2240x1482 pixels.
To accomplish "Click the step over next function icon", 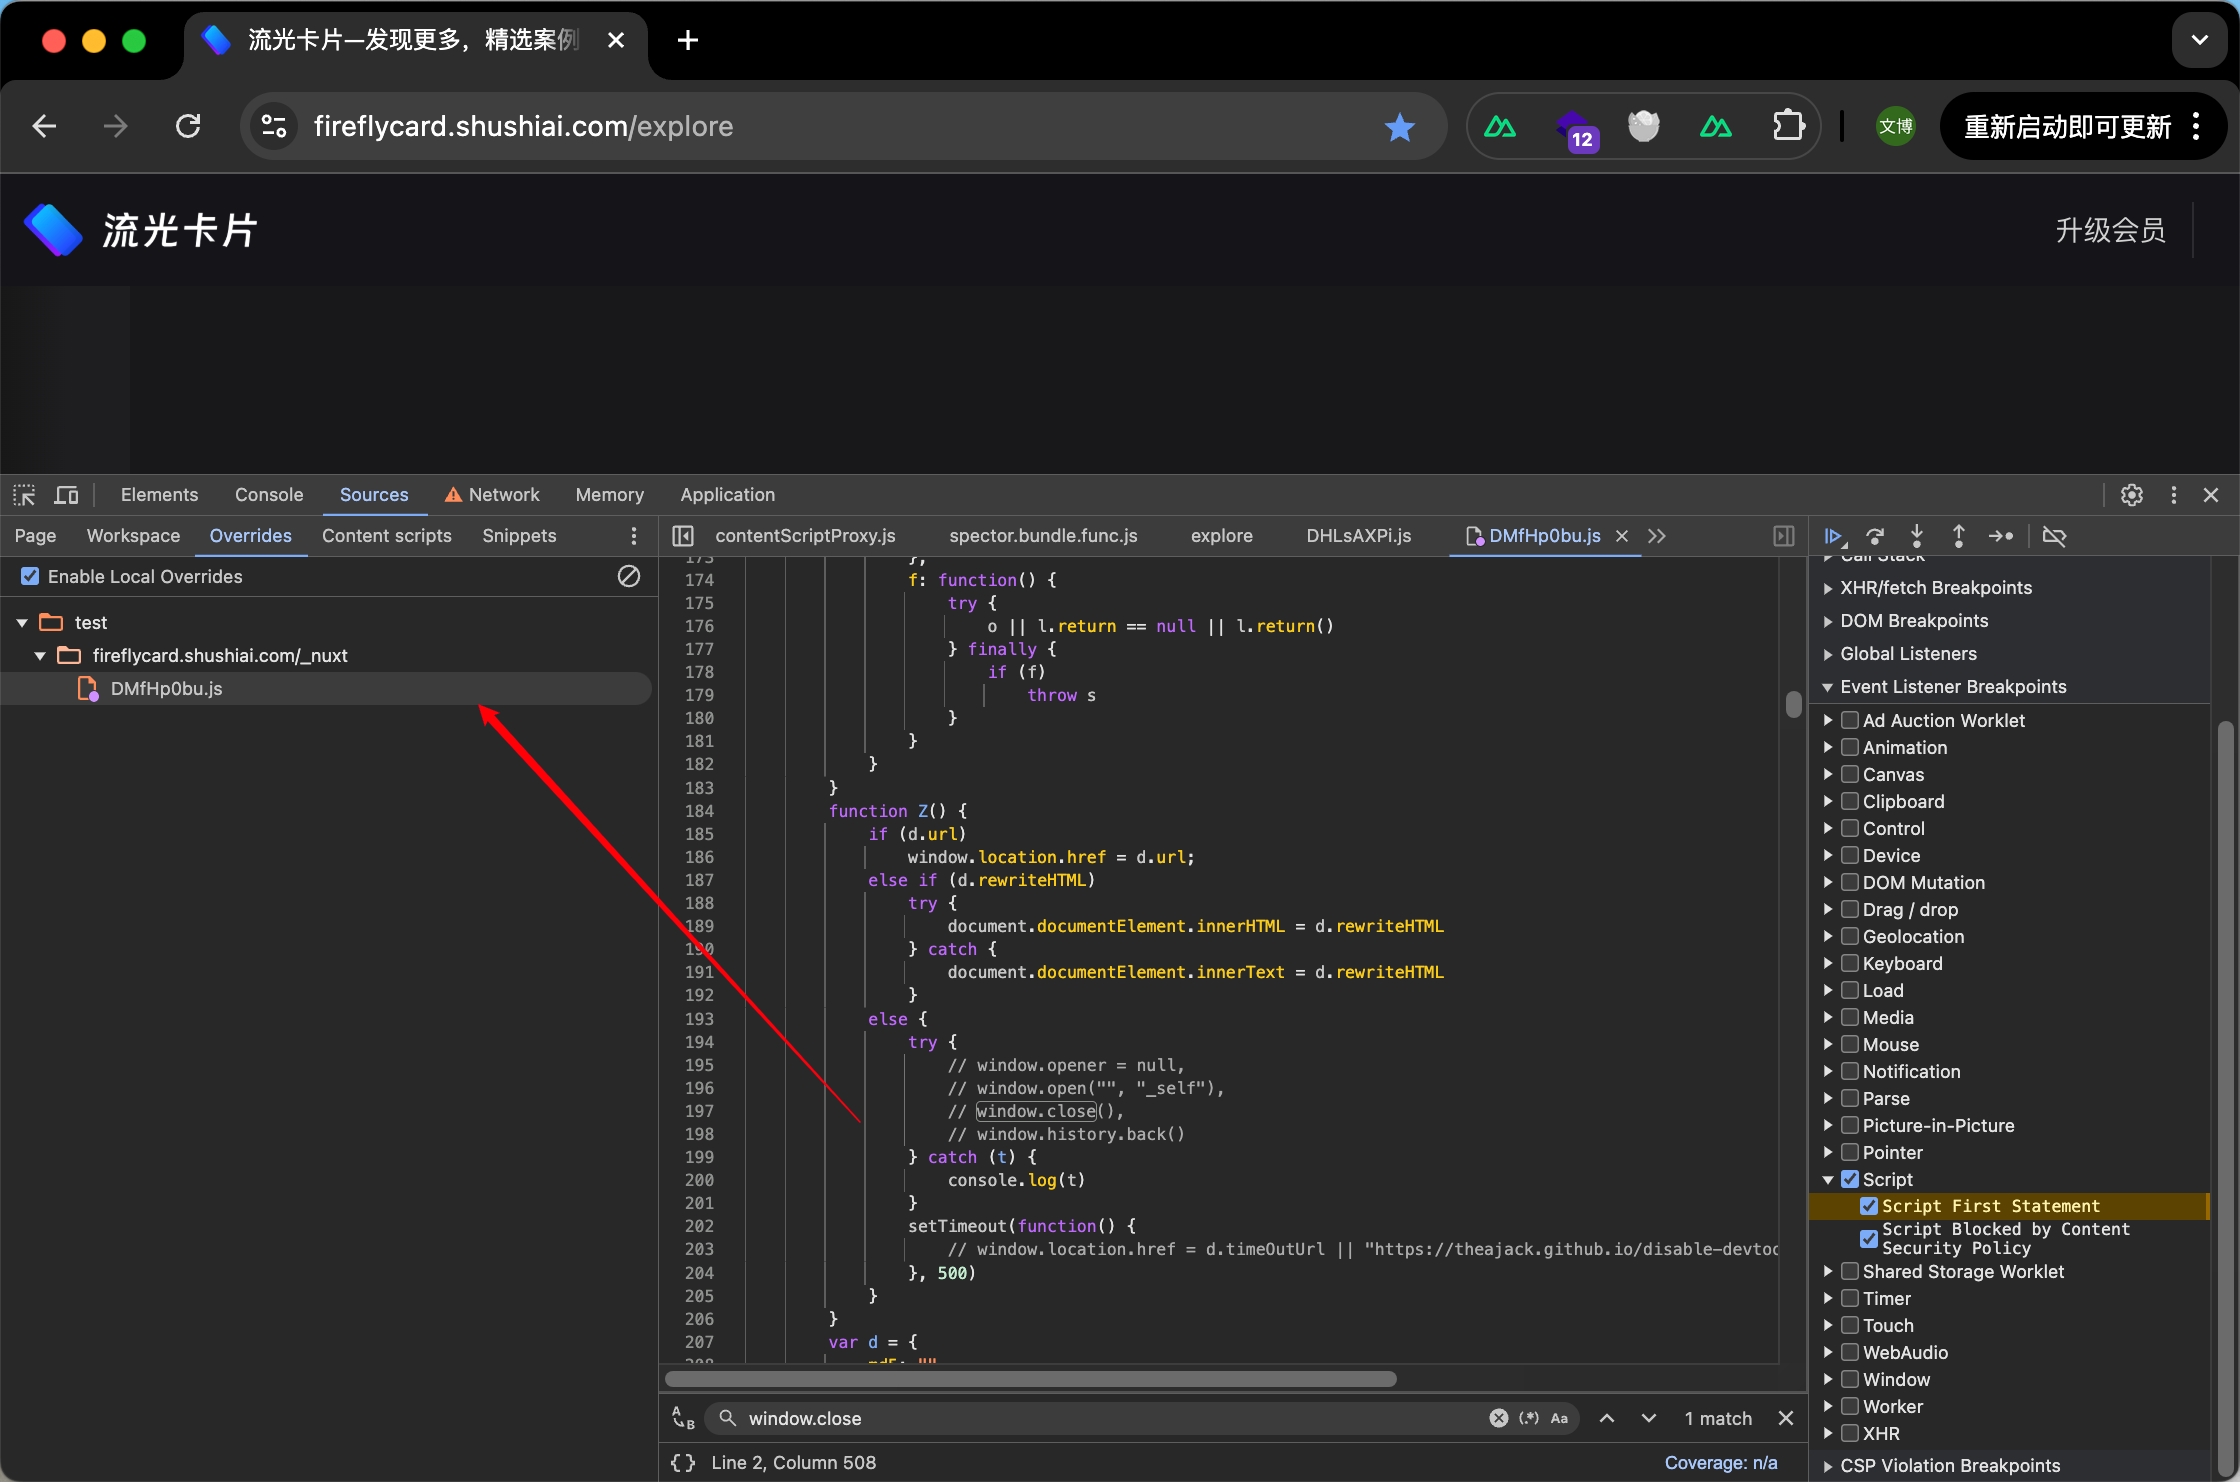I will coord(1875,536).
